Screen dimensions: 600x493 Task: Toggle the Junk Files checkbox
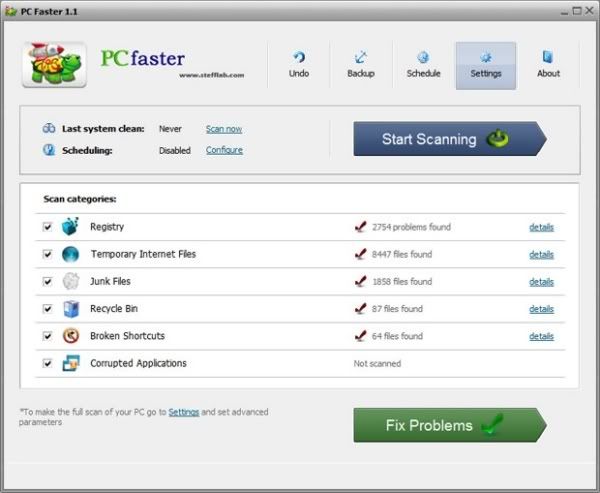point(47,282)
